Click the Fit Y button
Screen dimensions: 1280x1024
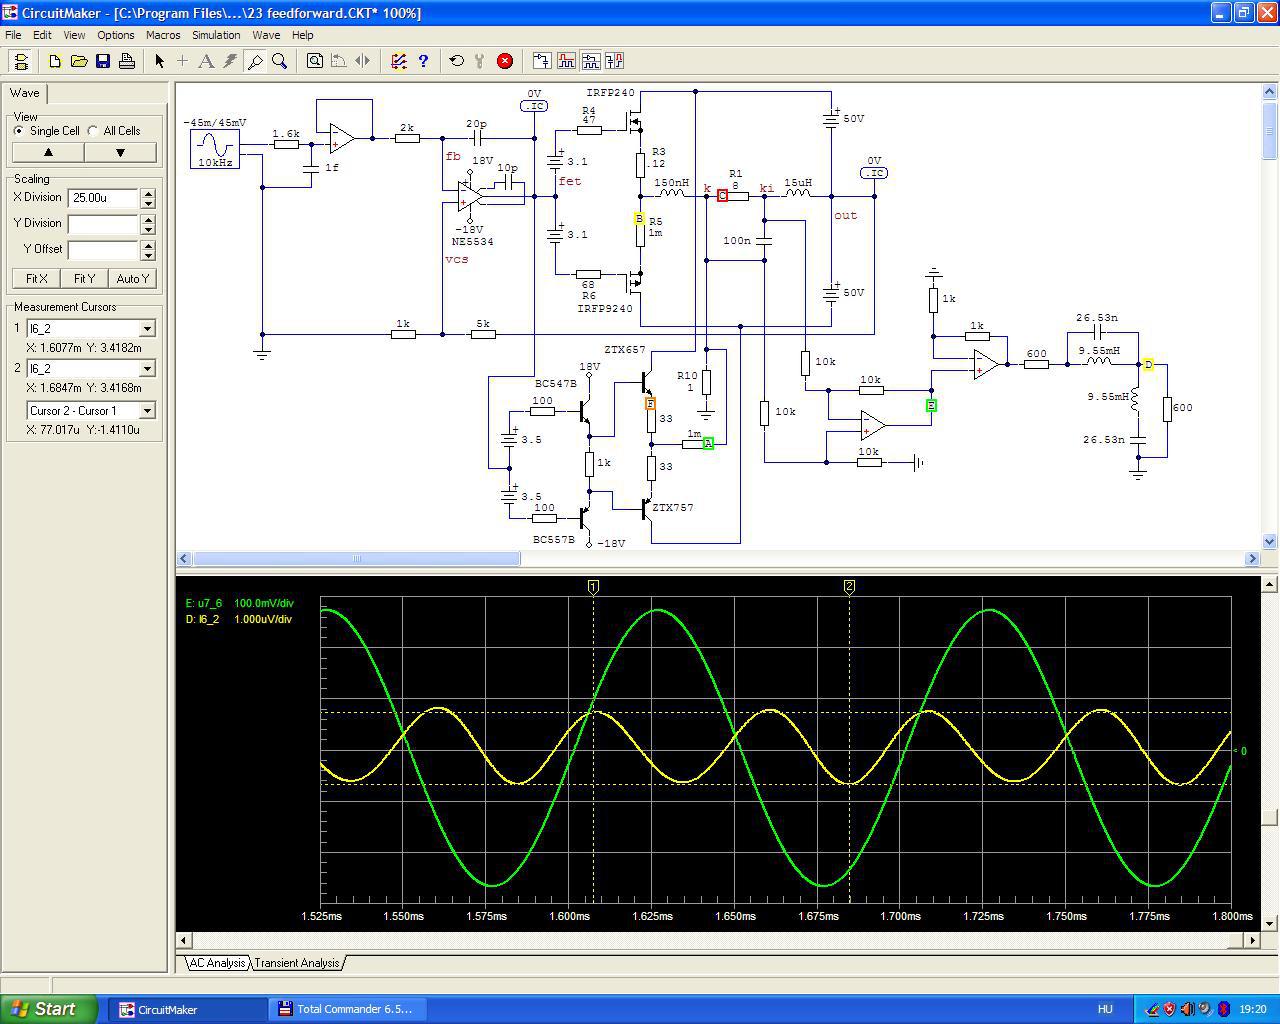click(85, 279)
